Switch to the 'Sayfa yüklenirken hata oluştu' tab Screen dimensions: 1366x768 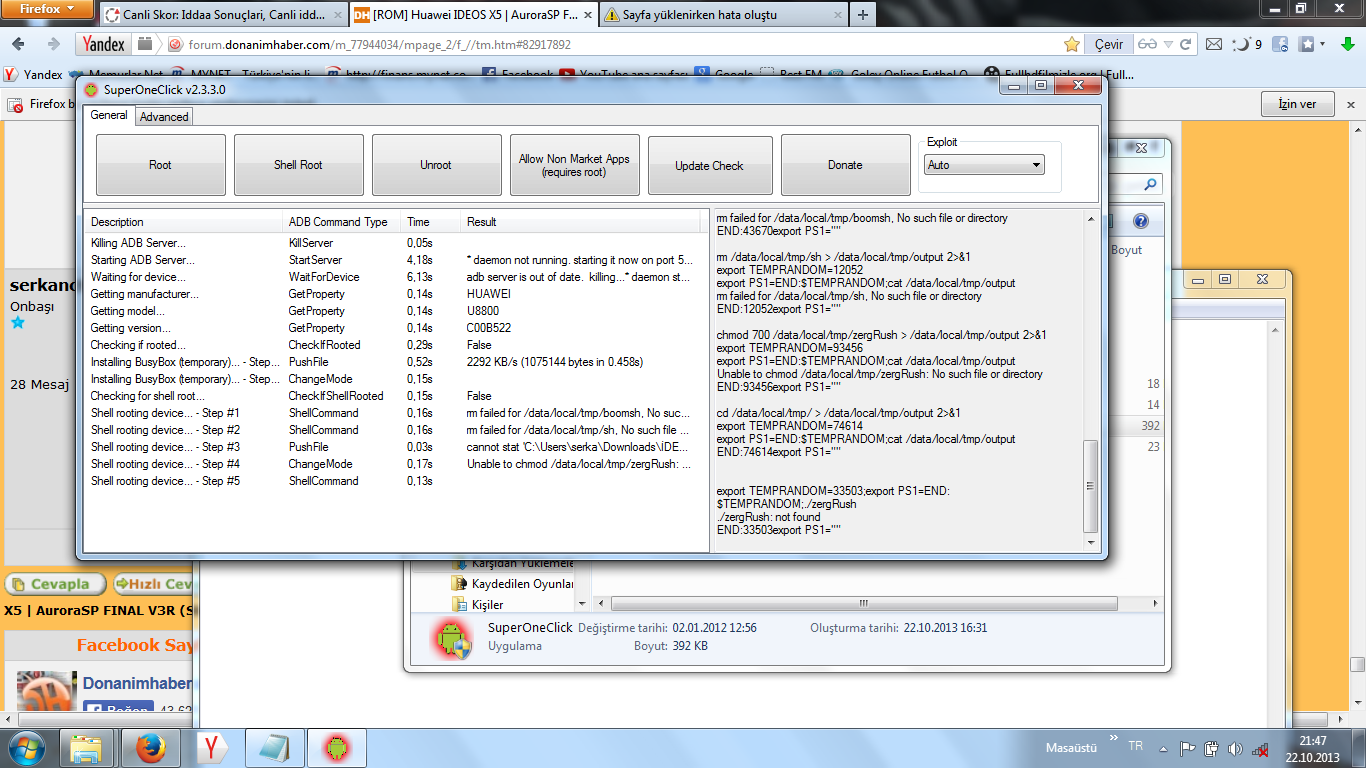(722, 15)
